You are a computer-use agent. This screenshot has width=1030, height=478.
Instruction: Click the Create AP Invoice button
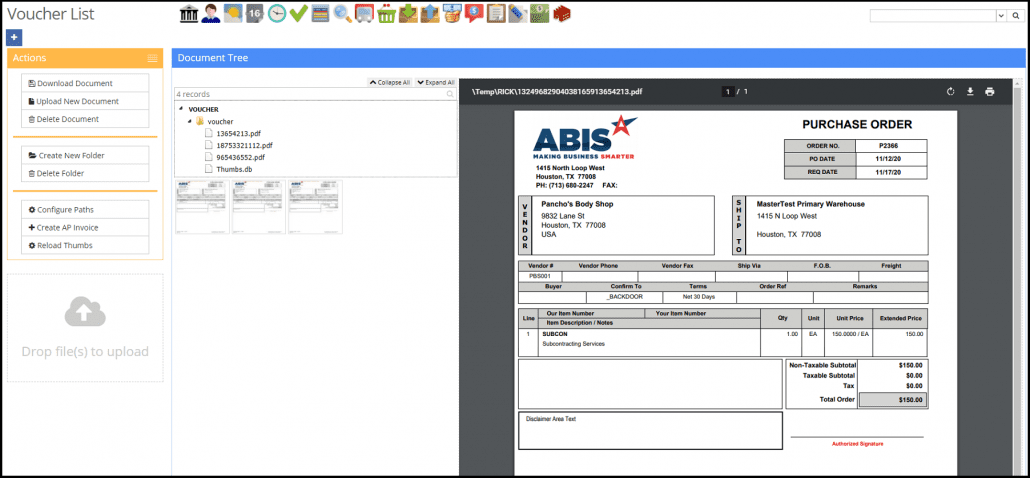(85, 227)
